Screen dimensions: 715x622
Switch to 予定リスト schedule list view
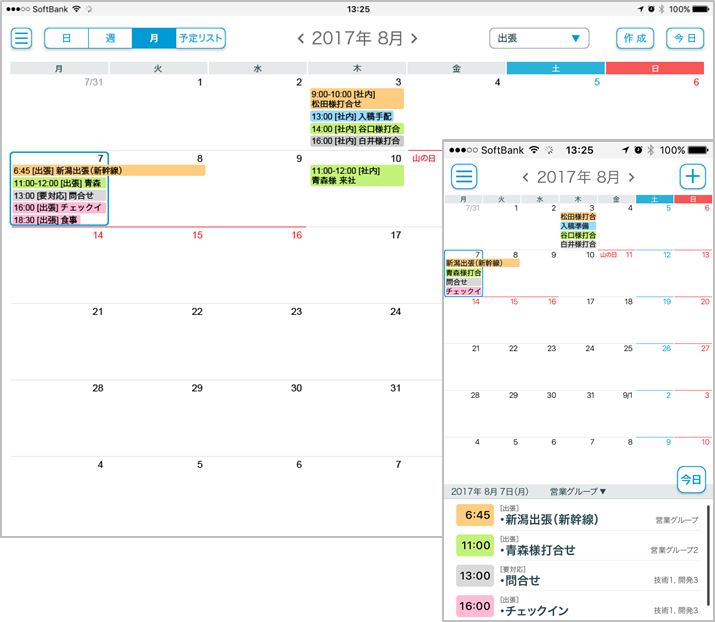click(x=200, y=39)
